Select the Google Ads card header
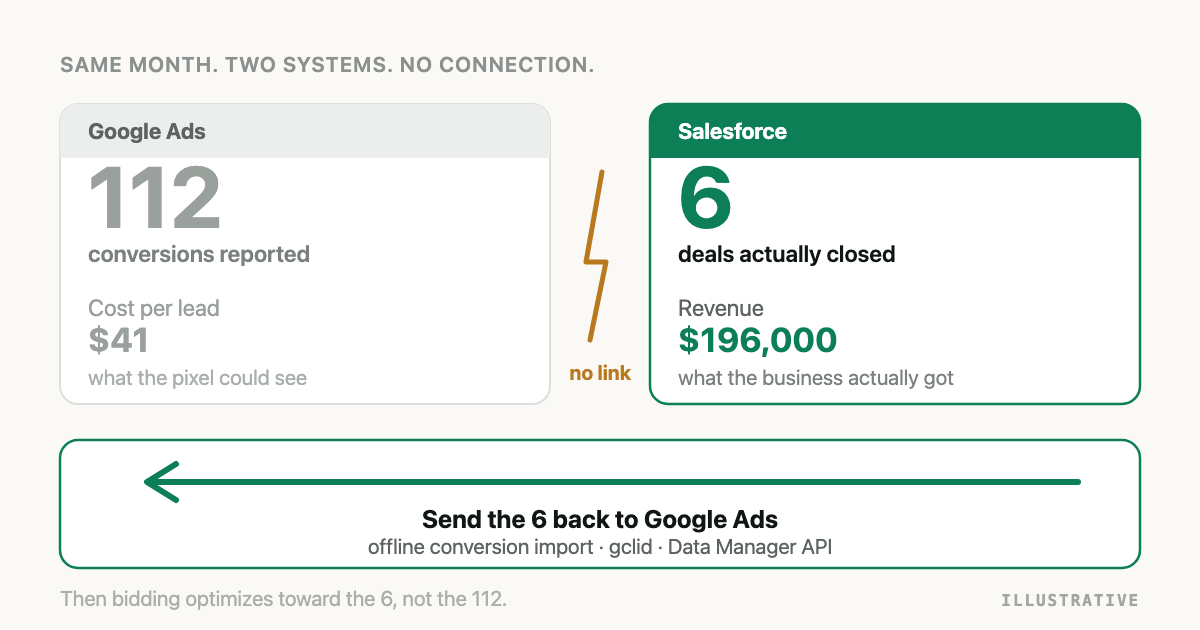This screenshot has width=1200, height=630. point(305,131)
